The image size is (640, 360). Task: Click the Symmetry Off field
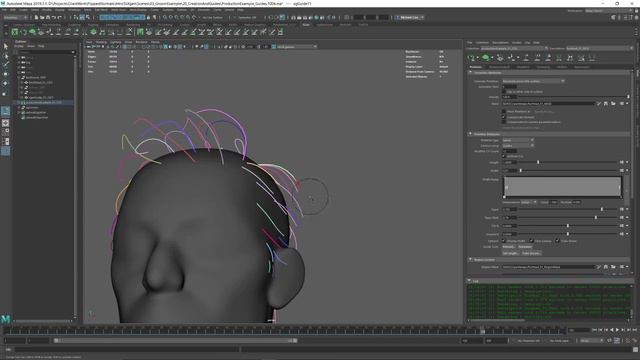click(247, 18)
